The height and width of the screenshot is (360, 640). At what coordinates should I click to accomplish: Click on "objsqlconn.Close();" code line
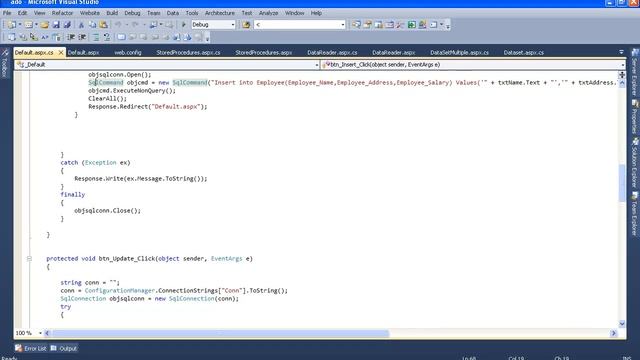(107, 211)
